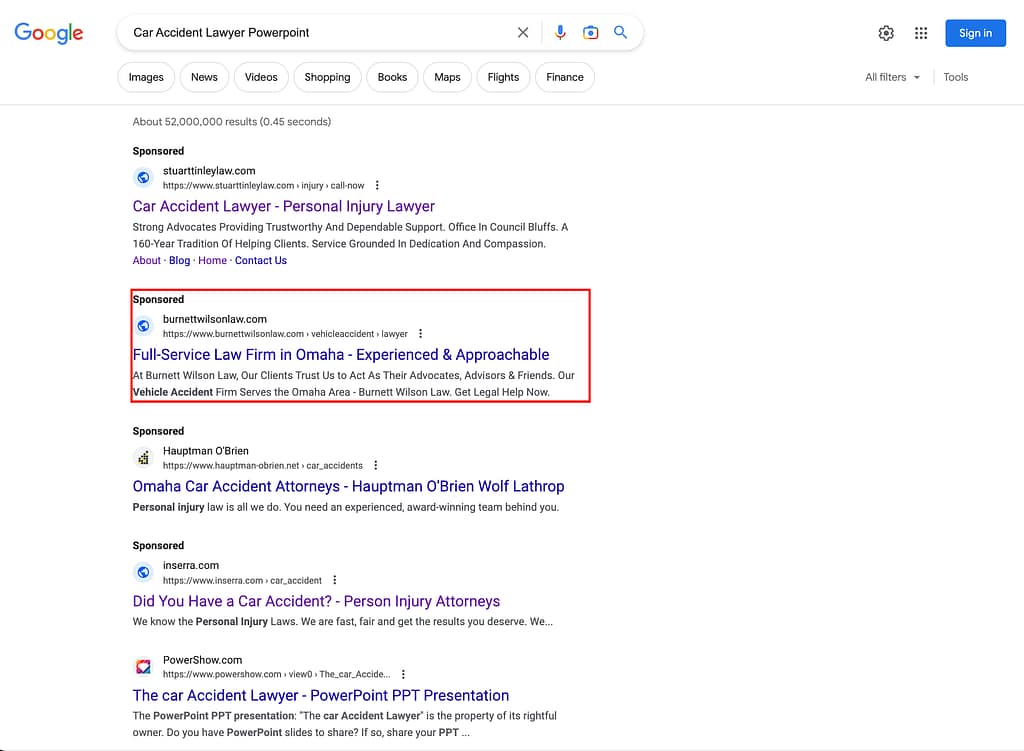Click the burnettwilsonlaw.com vehicleaccident URL
The height and width of the screenshot is (751, 1024).
(x=285, y=334)
